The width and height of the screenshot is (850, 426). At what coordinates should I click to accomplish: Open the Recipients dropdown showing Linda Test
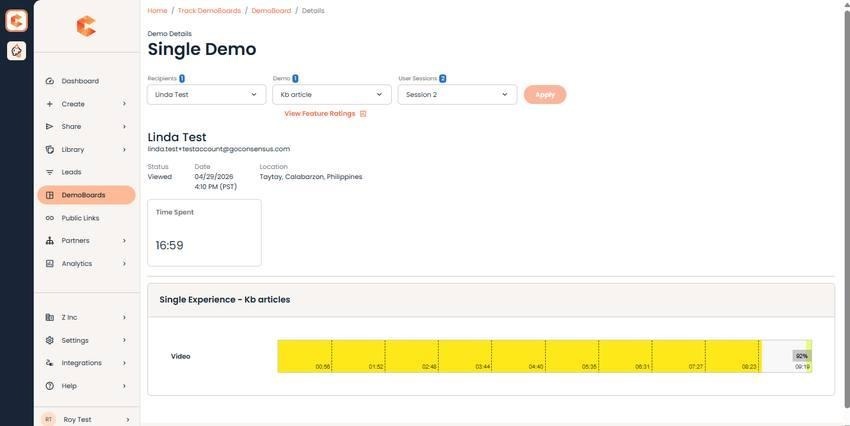click(x=207, y=94)
